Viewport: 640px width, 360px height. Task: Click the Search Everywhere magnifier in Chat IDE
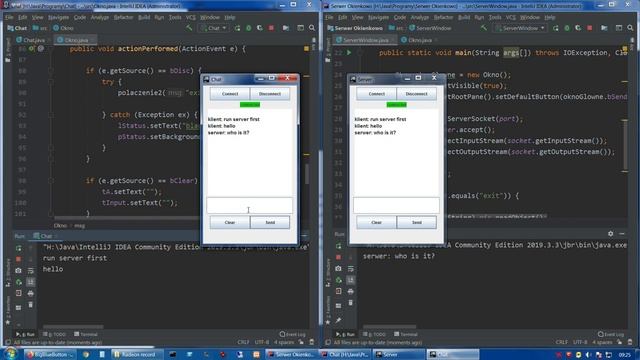[312, 28]
